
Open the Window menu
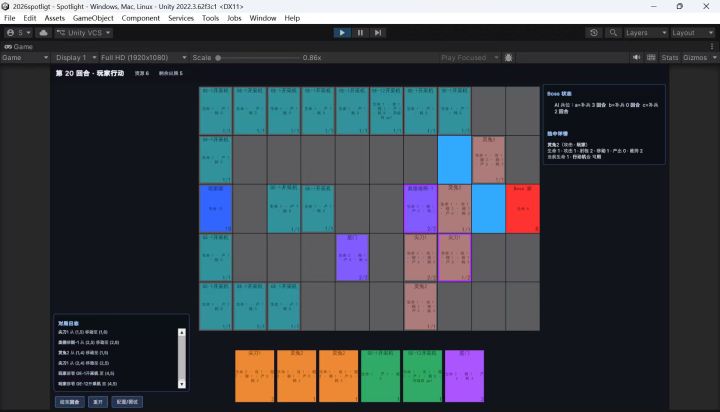coord(263,18)
